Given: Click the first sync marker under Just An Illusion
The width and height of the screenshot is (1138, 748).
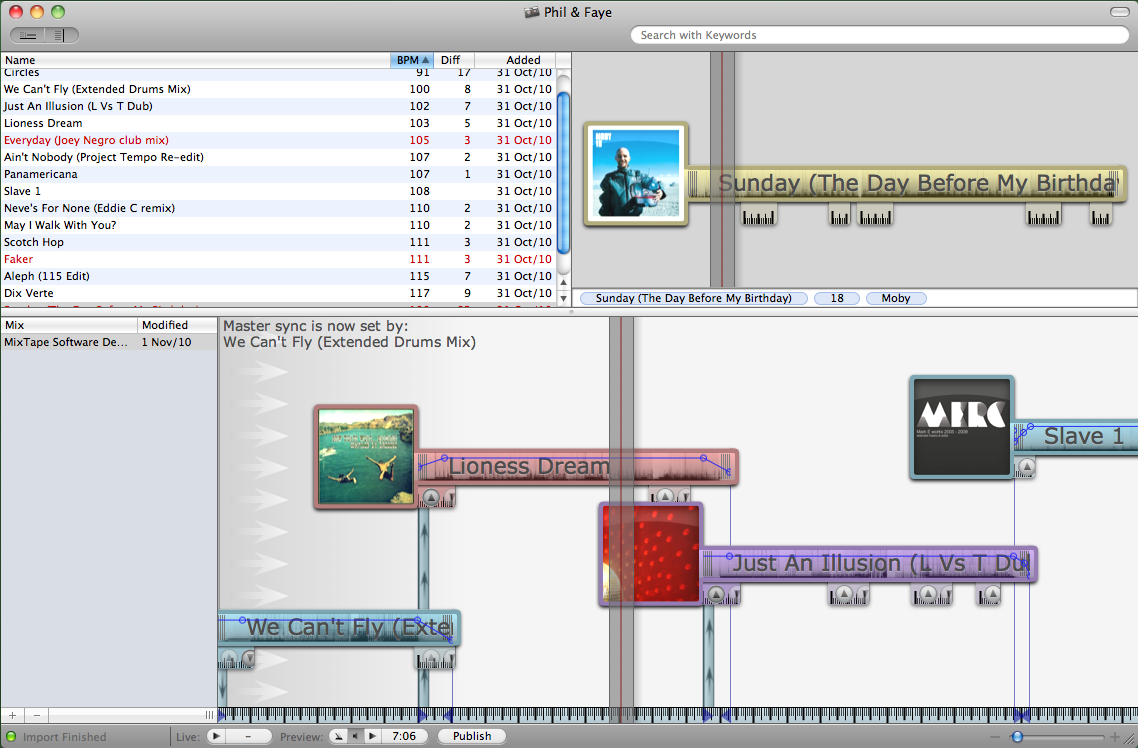Looking at the screenshot, I should point(716,595).
